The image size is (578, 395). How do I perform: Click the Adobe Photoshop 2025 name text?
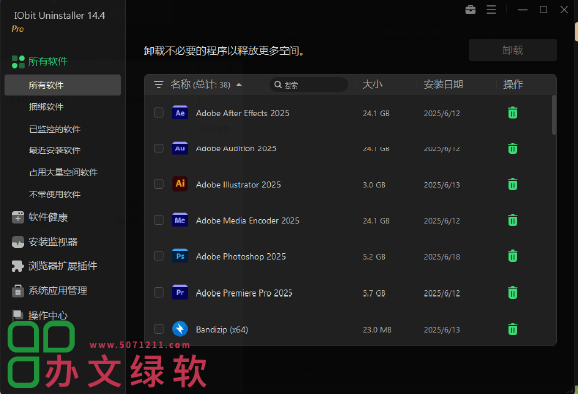[241, 256]
